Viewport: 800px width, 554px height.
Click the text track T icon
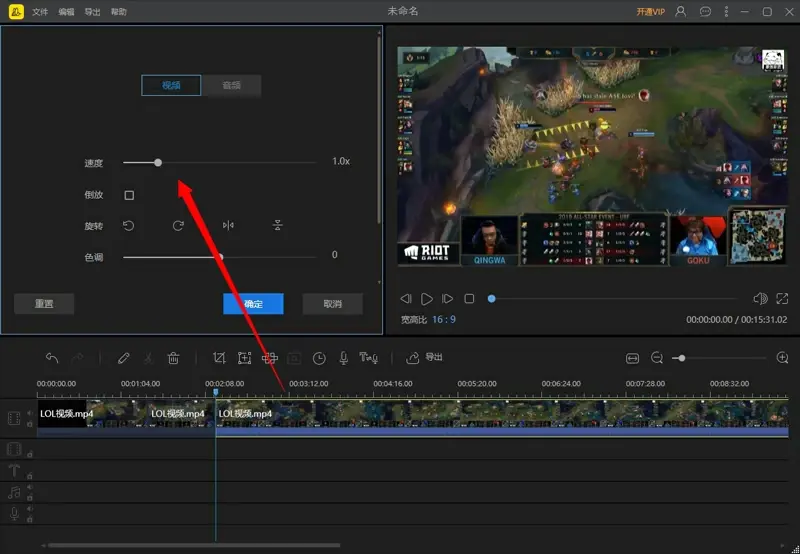[14, 470]
